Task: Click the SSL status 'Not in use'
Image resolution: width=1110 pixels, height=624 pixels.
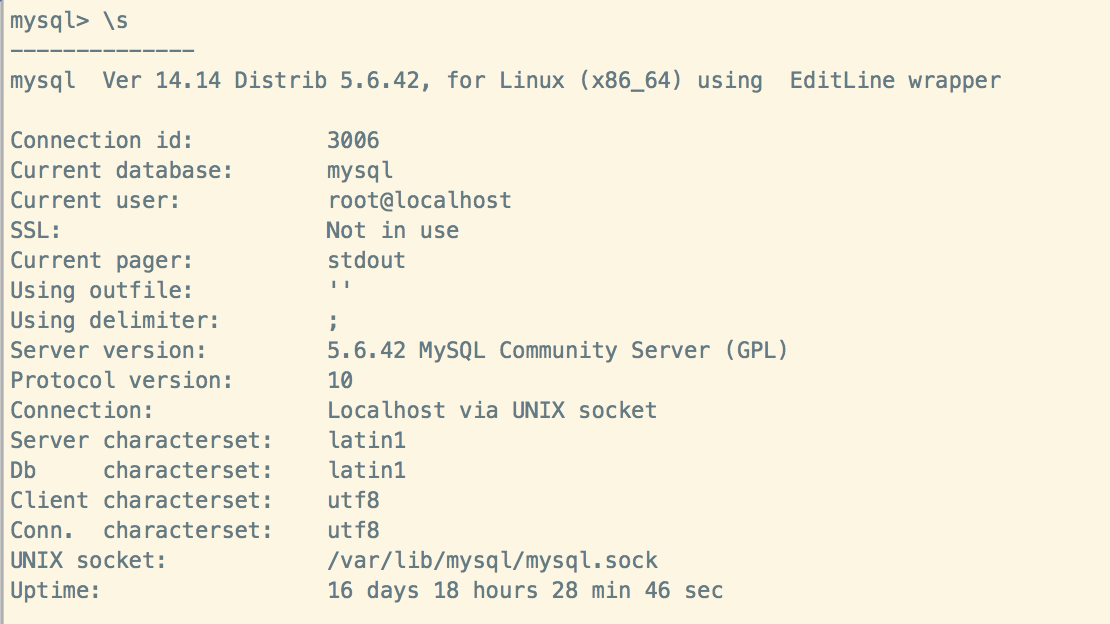Action: (x=392, y=230)
